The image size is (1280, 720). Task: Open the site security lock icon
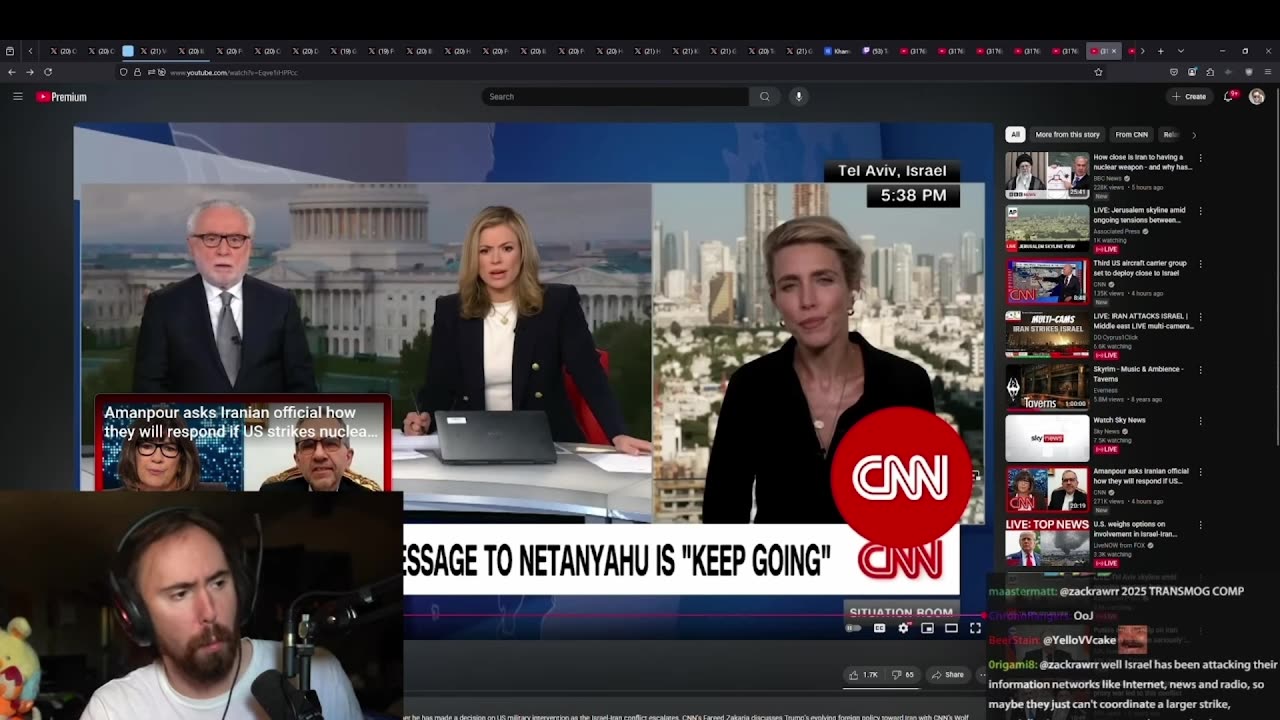(x=138, y=72)
